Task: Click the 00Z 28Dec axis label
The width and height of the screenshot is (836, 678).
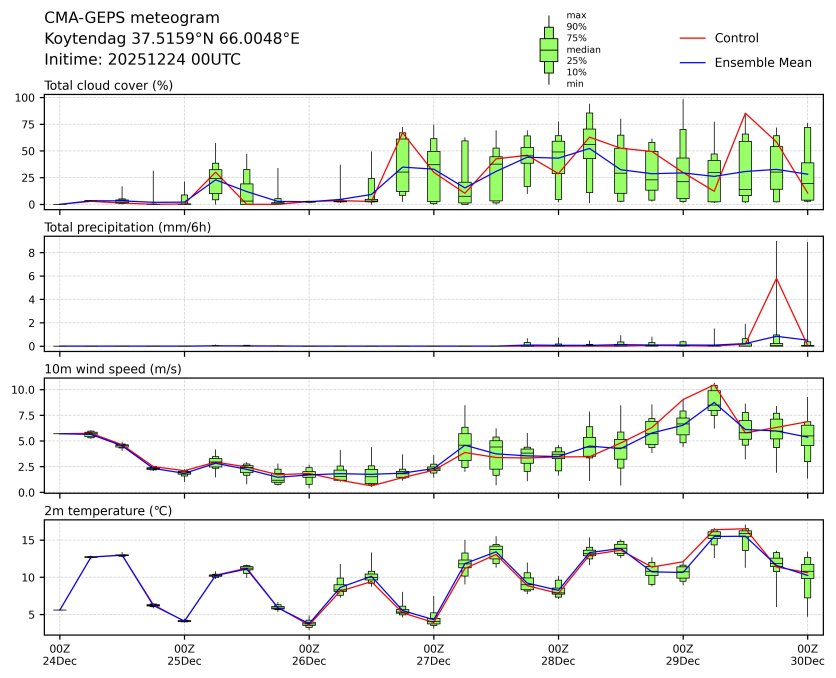Action: 558,655
